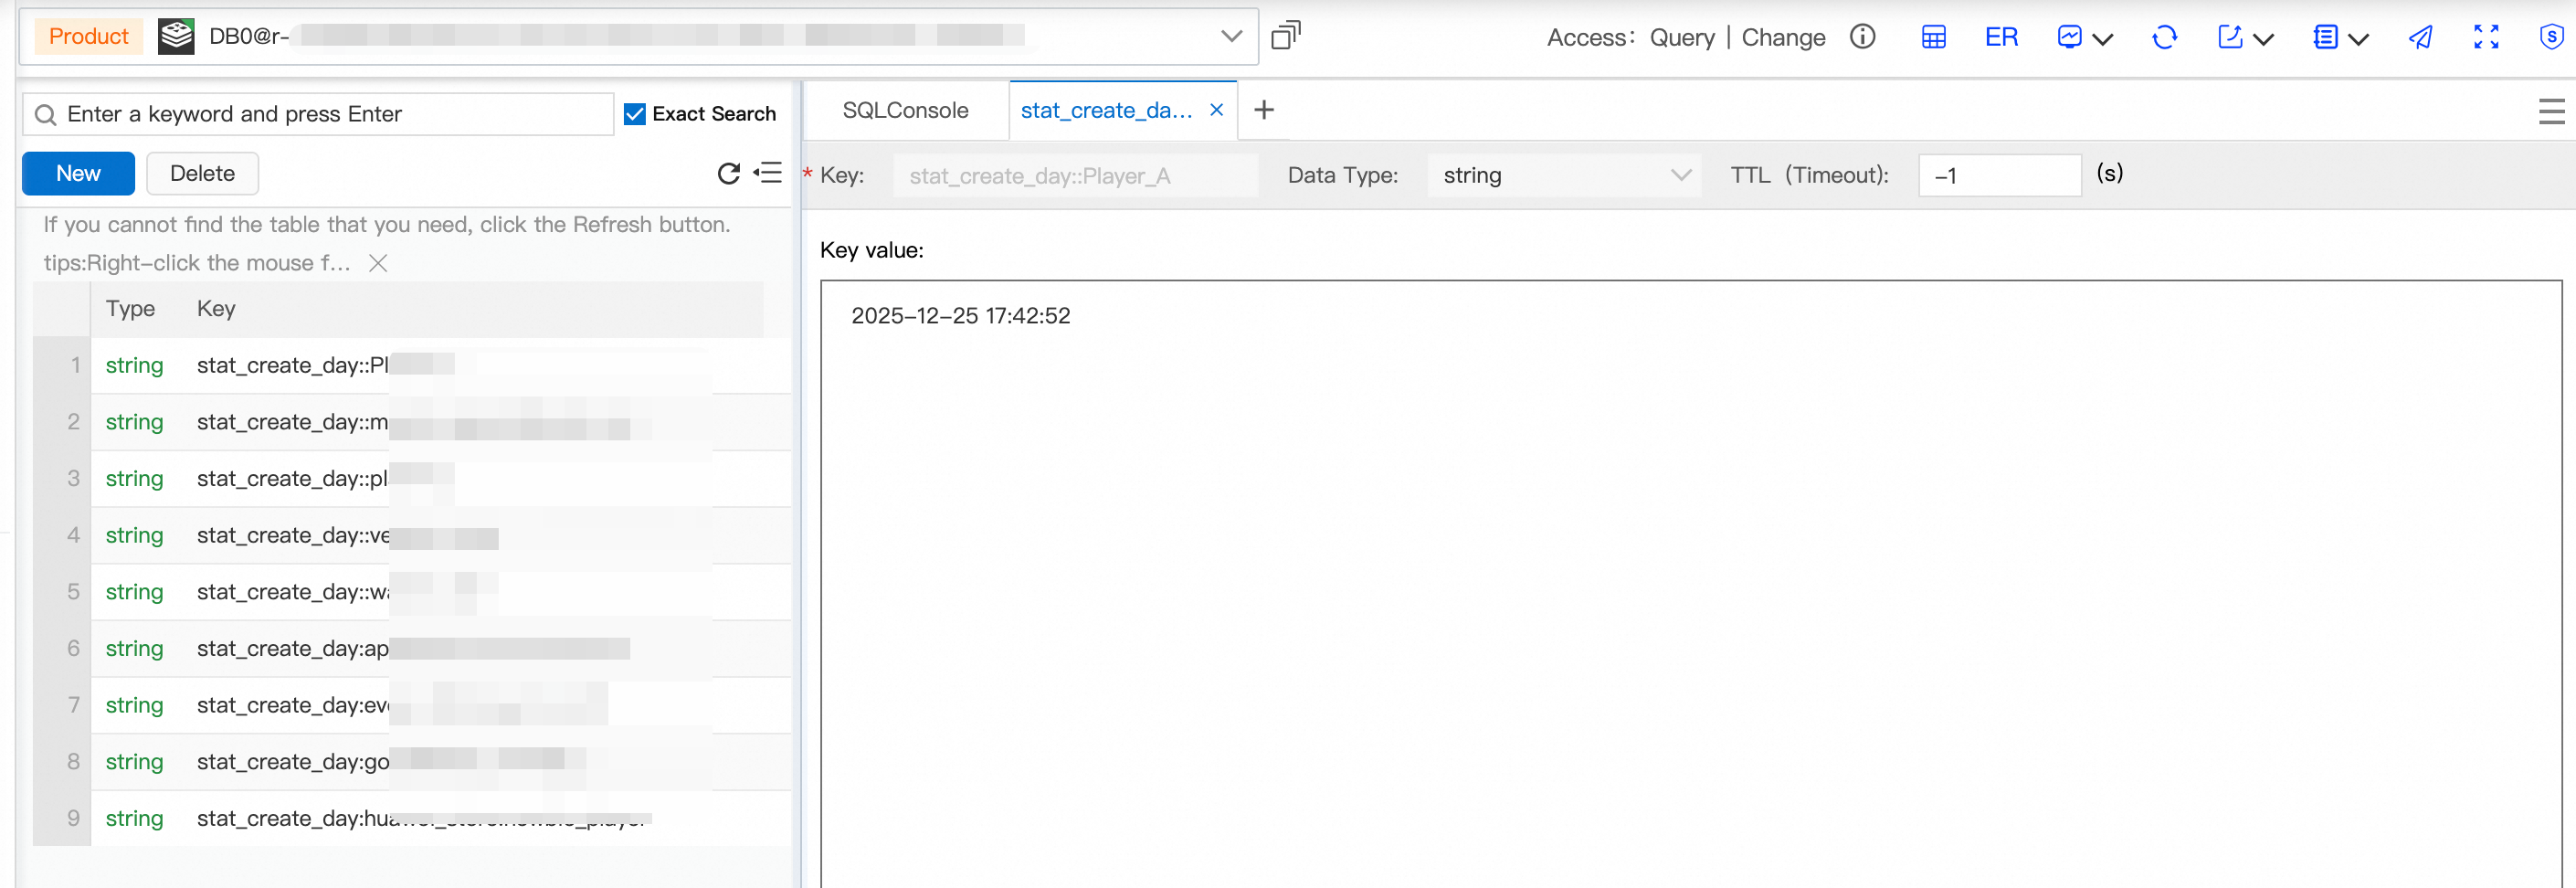The width and height of the screenshot is (2576, 888).
Task: Click the Type column header
Action: [130, 309]
